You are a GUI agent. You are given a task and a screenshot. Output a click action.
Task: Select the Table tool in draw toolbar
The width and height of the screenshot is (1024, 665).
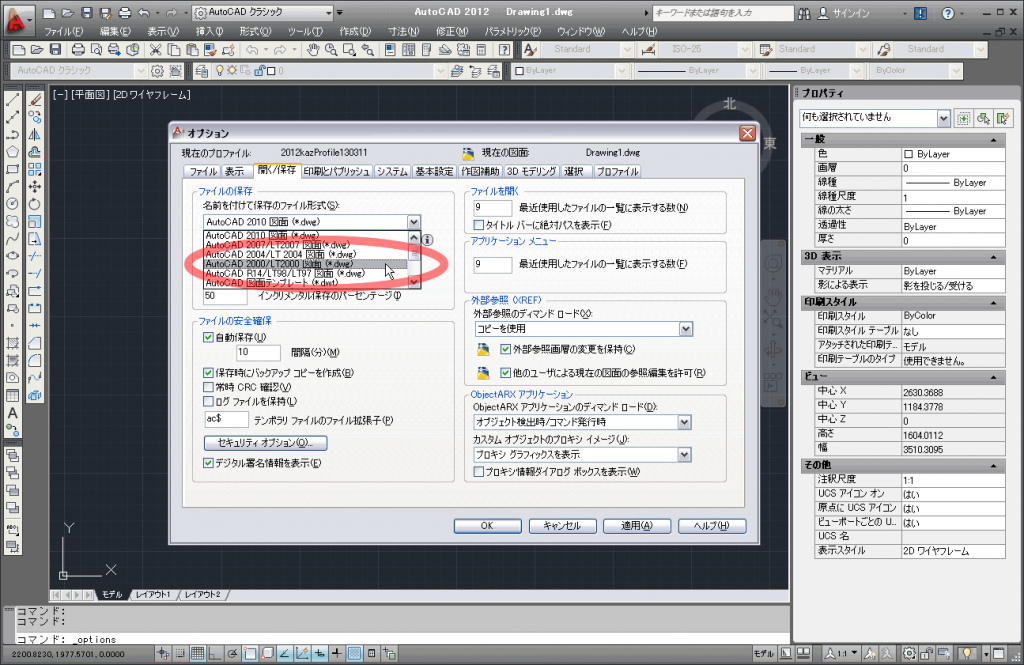(12, 395)
